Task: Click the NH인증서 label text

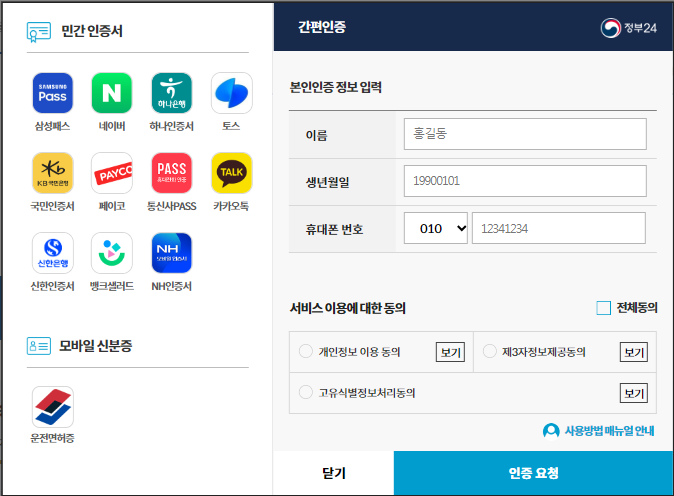Action: 172,286
